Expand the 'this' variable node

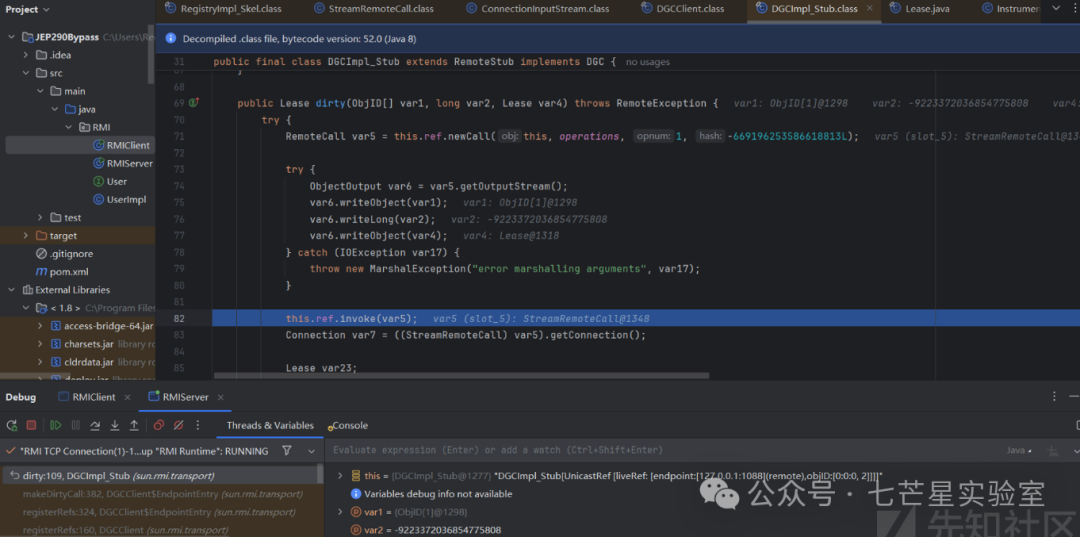(340, 475)
